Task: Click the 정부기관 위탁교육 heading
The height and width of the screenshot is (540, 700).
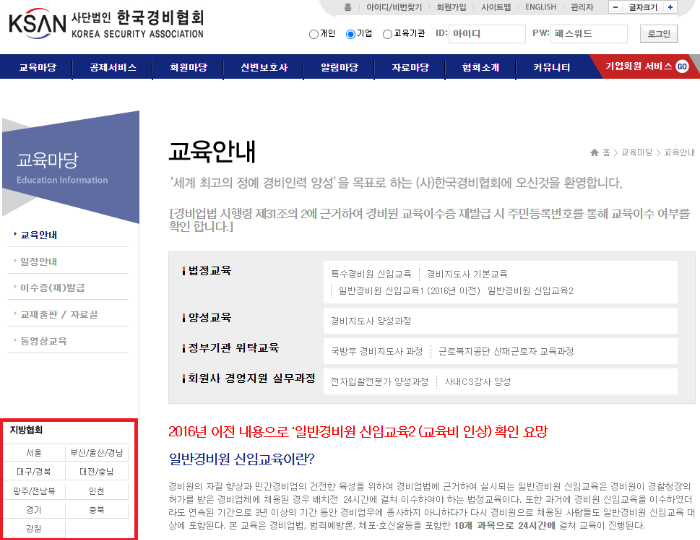Action: click(233, 348)
